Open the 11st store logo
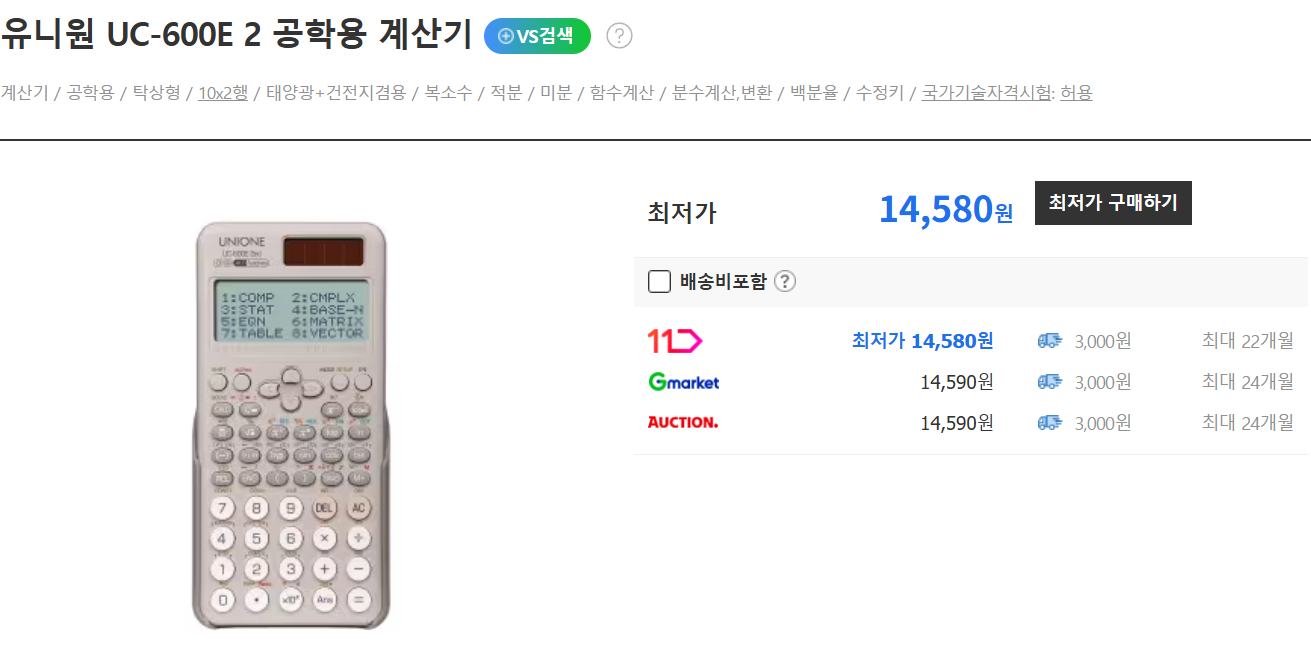Image resolution: width=1311 pixels, height=648 pixels. (x=675, y=341)
